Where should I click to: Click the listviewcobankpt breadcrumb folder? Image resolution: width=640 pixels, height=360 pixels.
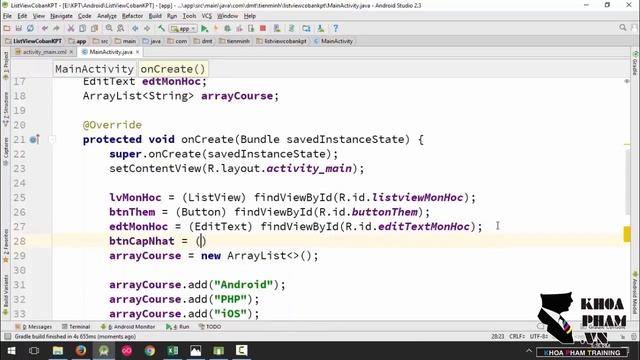coord(281,41)
